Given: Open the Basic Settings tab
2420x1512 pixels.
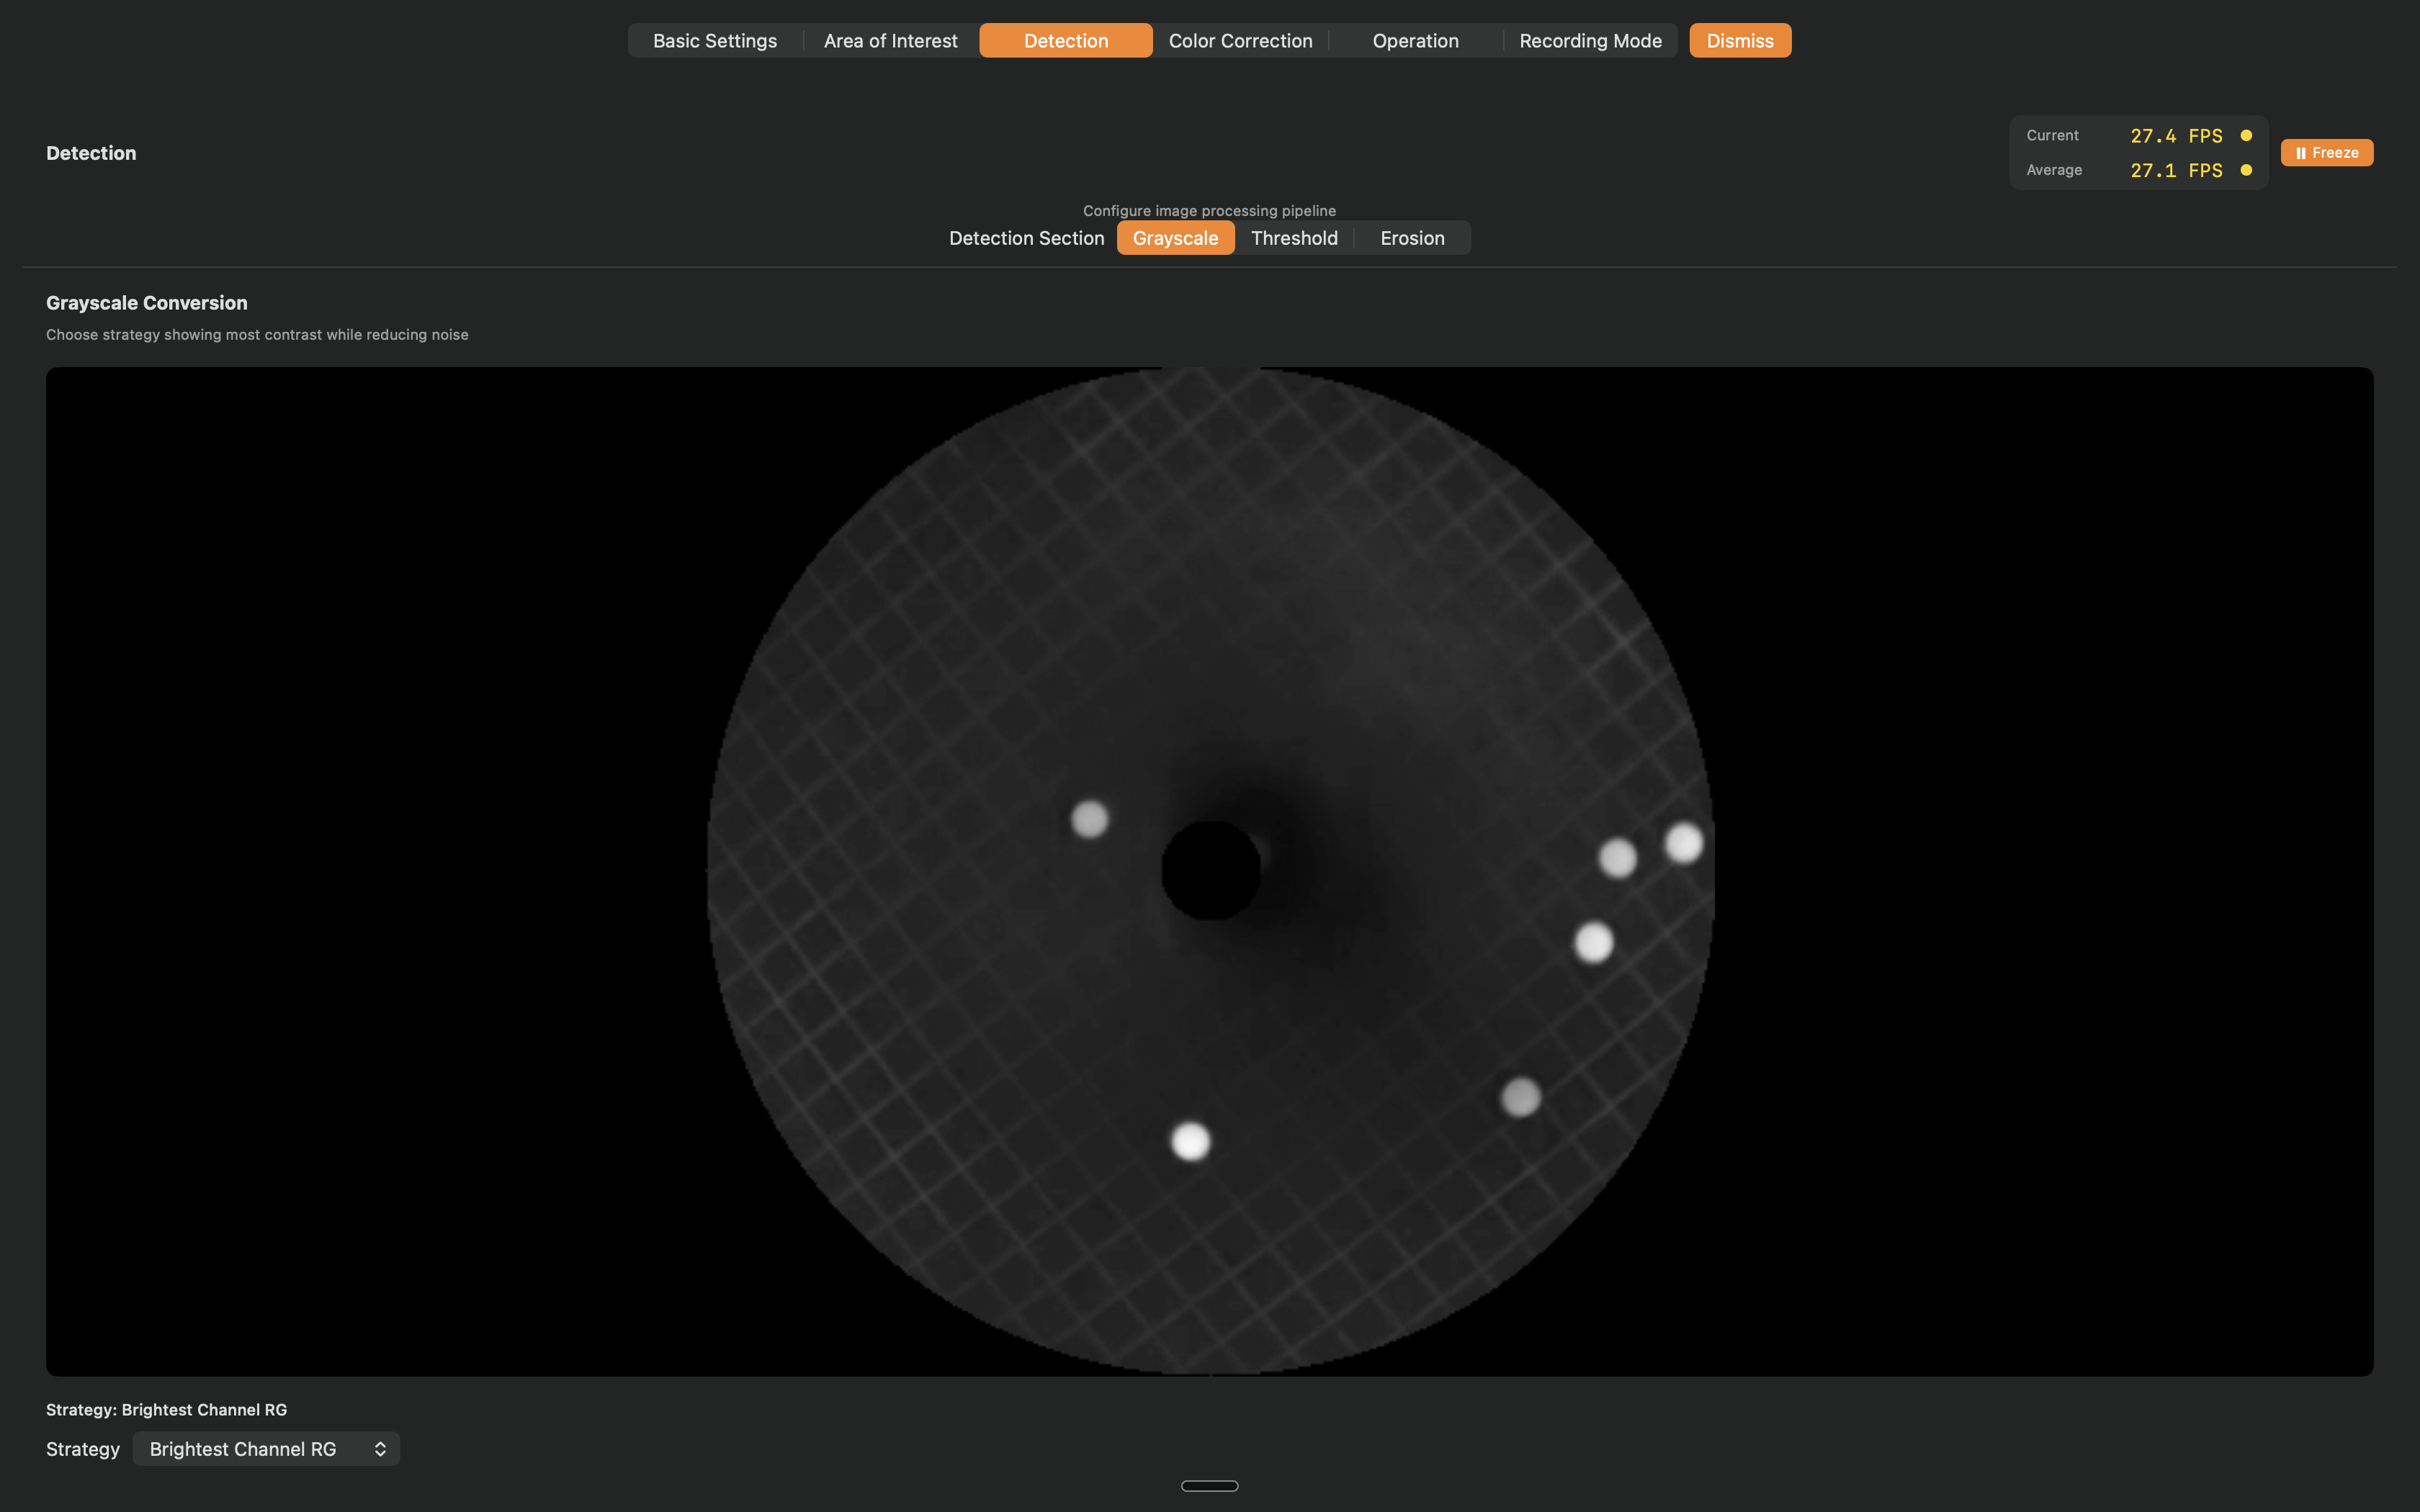Looking at the screenshot, I should [x=715, y=41].
